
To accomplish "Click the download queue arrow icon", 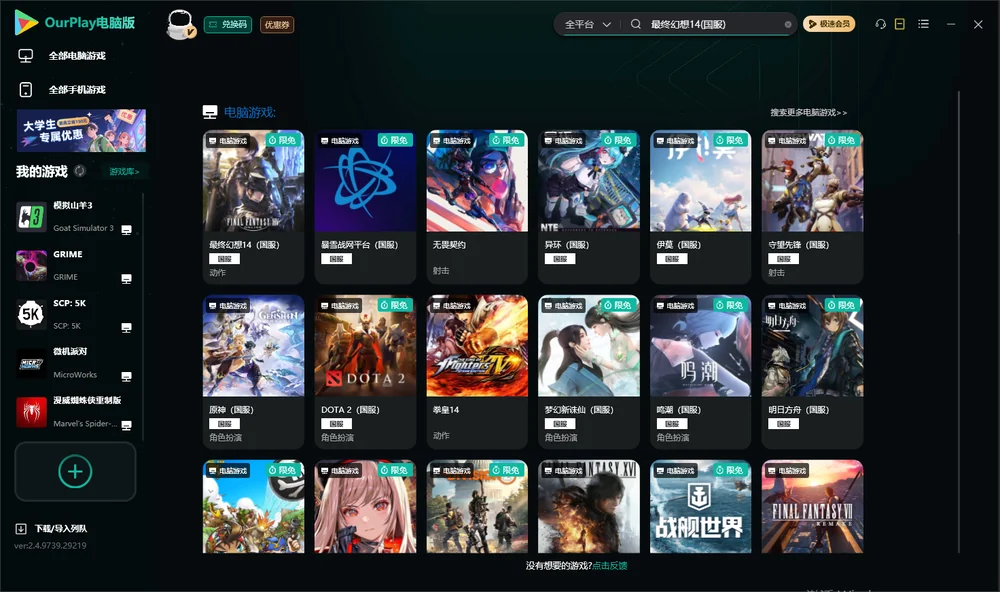I will pos(21,528).
